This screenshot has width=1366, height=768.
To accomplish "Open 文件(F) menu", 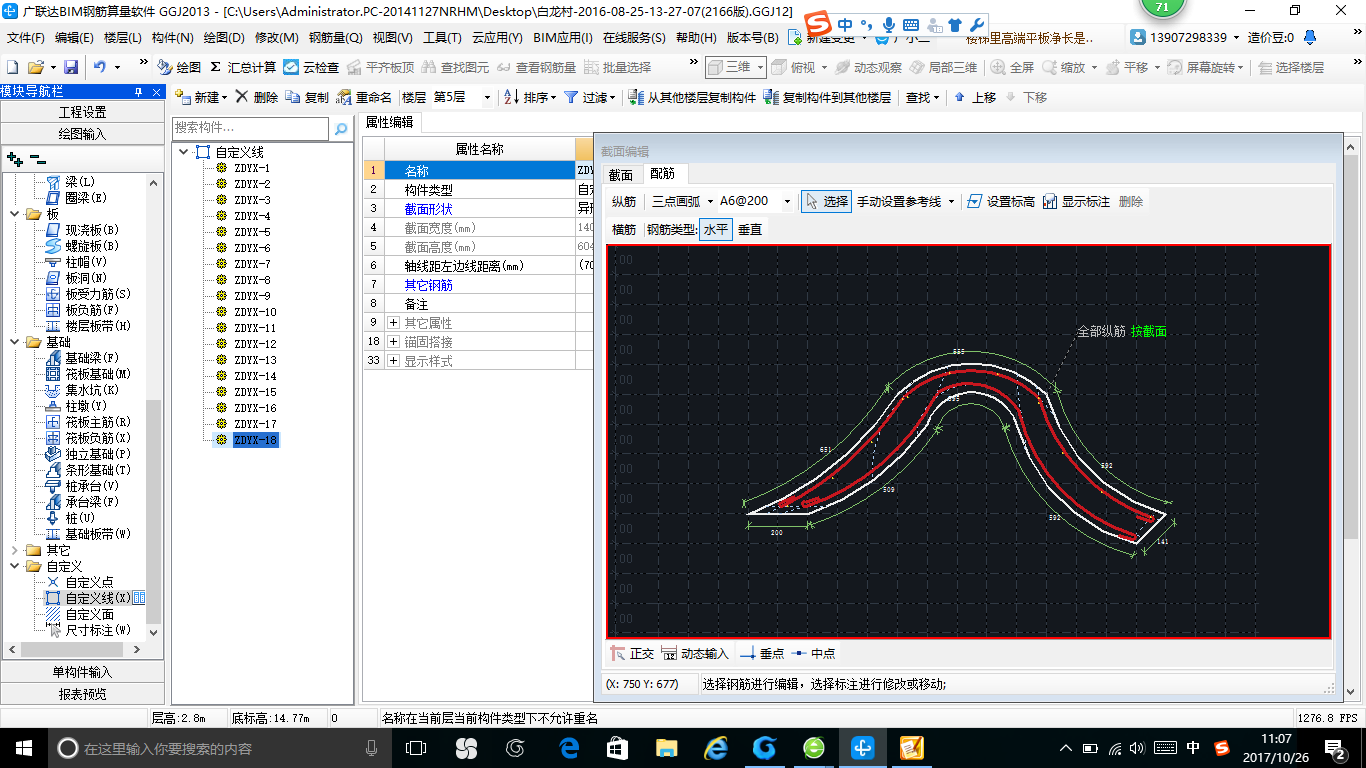I will coord(26,38).
